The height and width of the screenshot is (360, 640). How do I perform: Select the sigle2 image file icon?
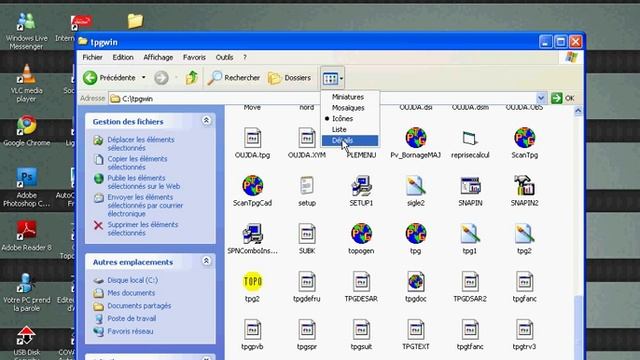[416, 186]
